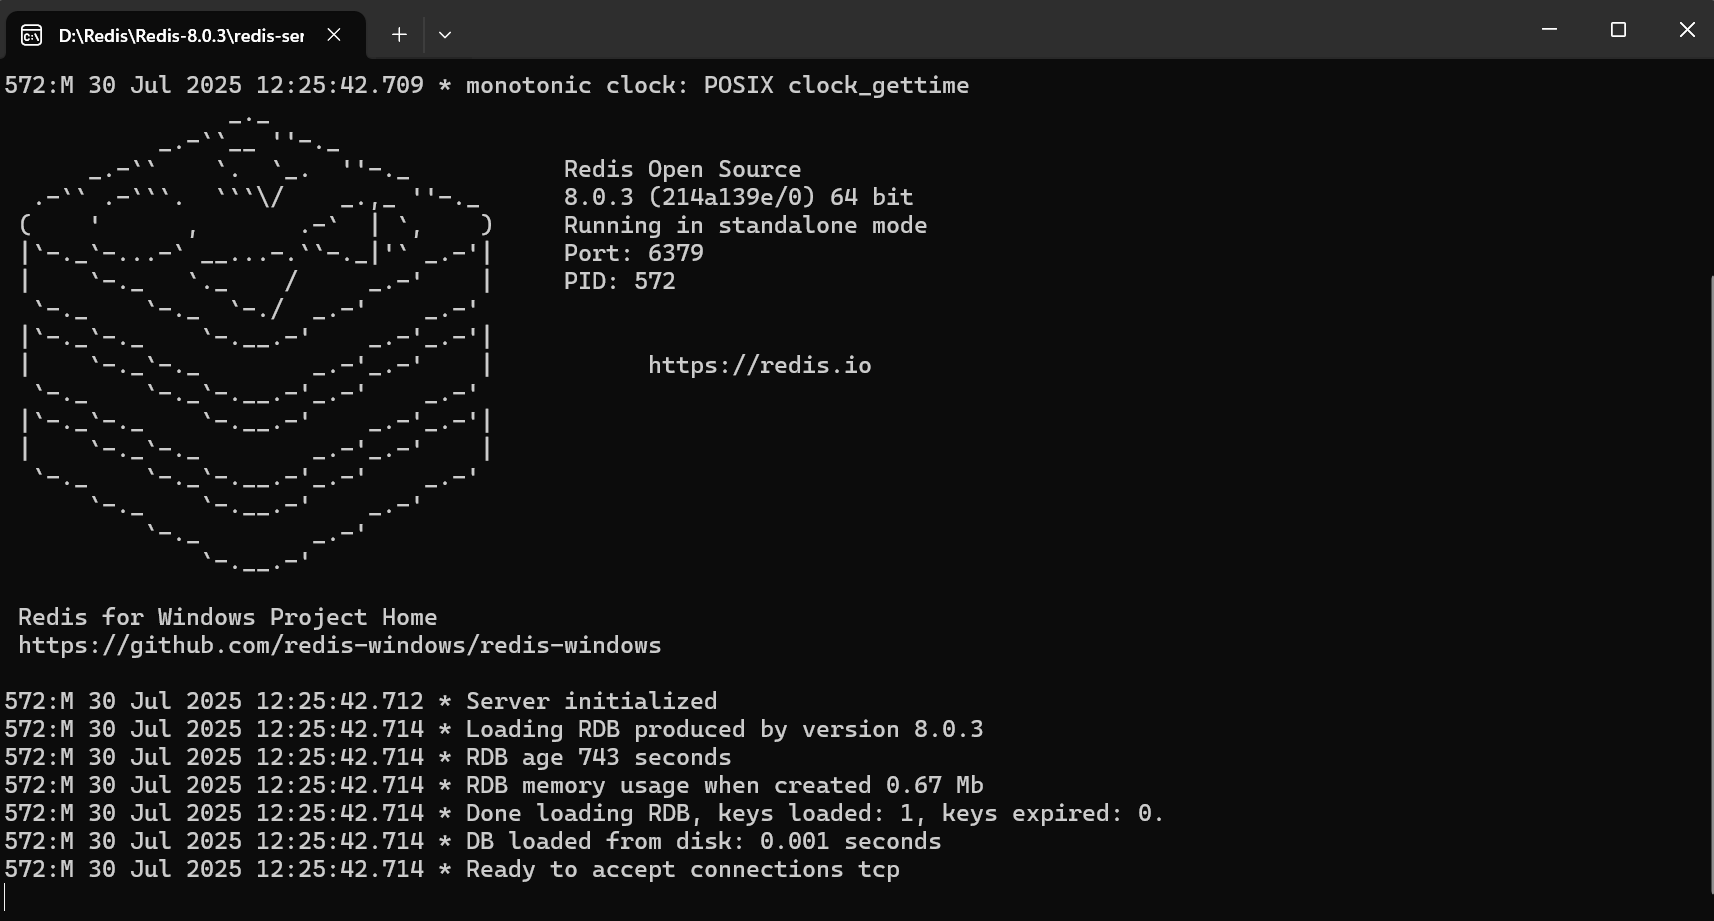Click the command prompt icon on the terminal tab
Screen dimensions: 1714x921
pos(30,34)
